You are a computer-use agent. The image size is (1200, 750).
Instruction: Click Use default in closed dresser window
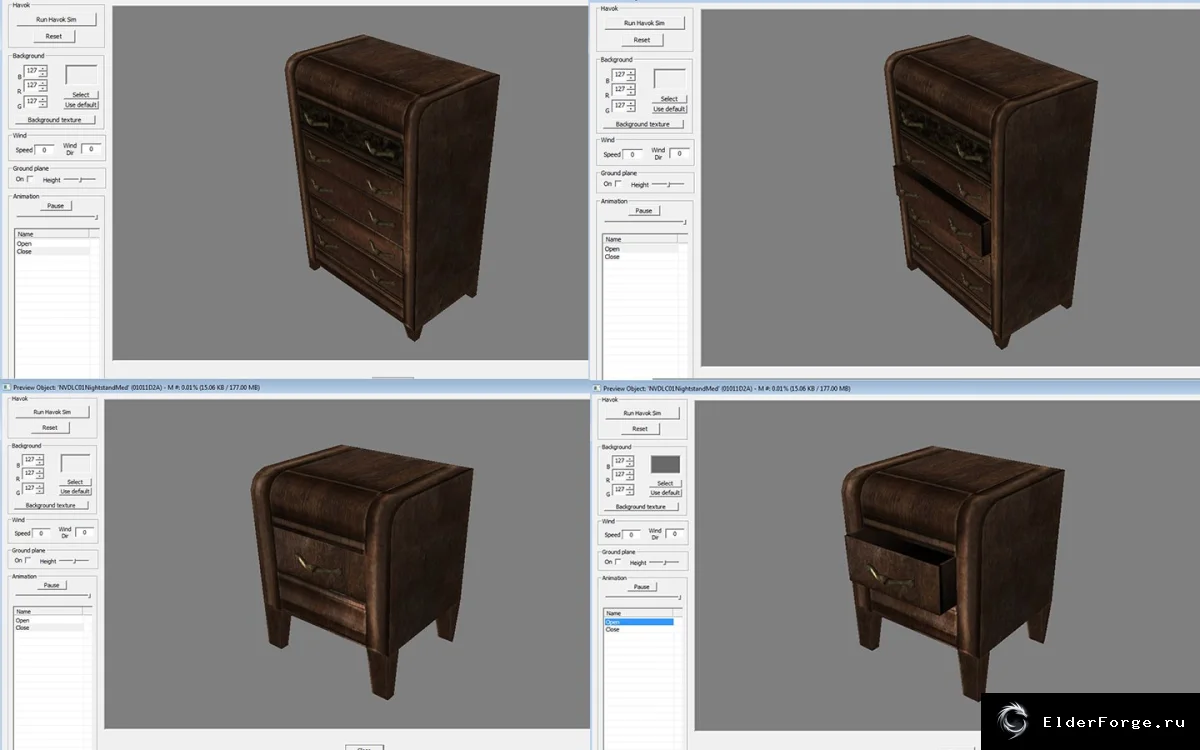[x=81, y=104]
